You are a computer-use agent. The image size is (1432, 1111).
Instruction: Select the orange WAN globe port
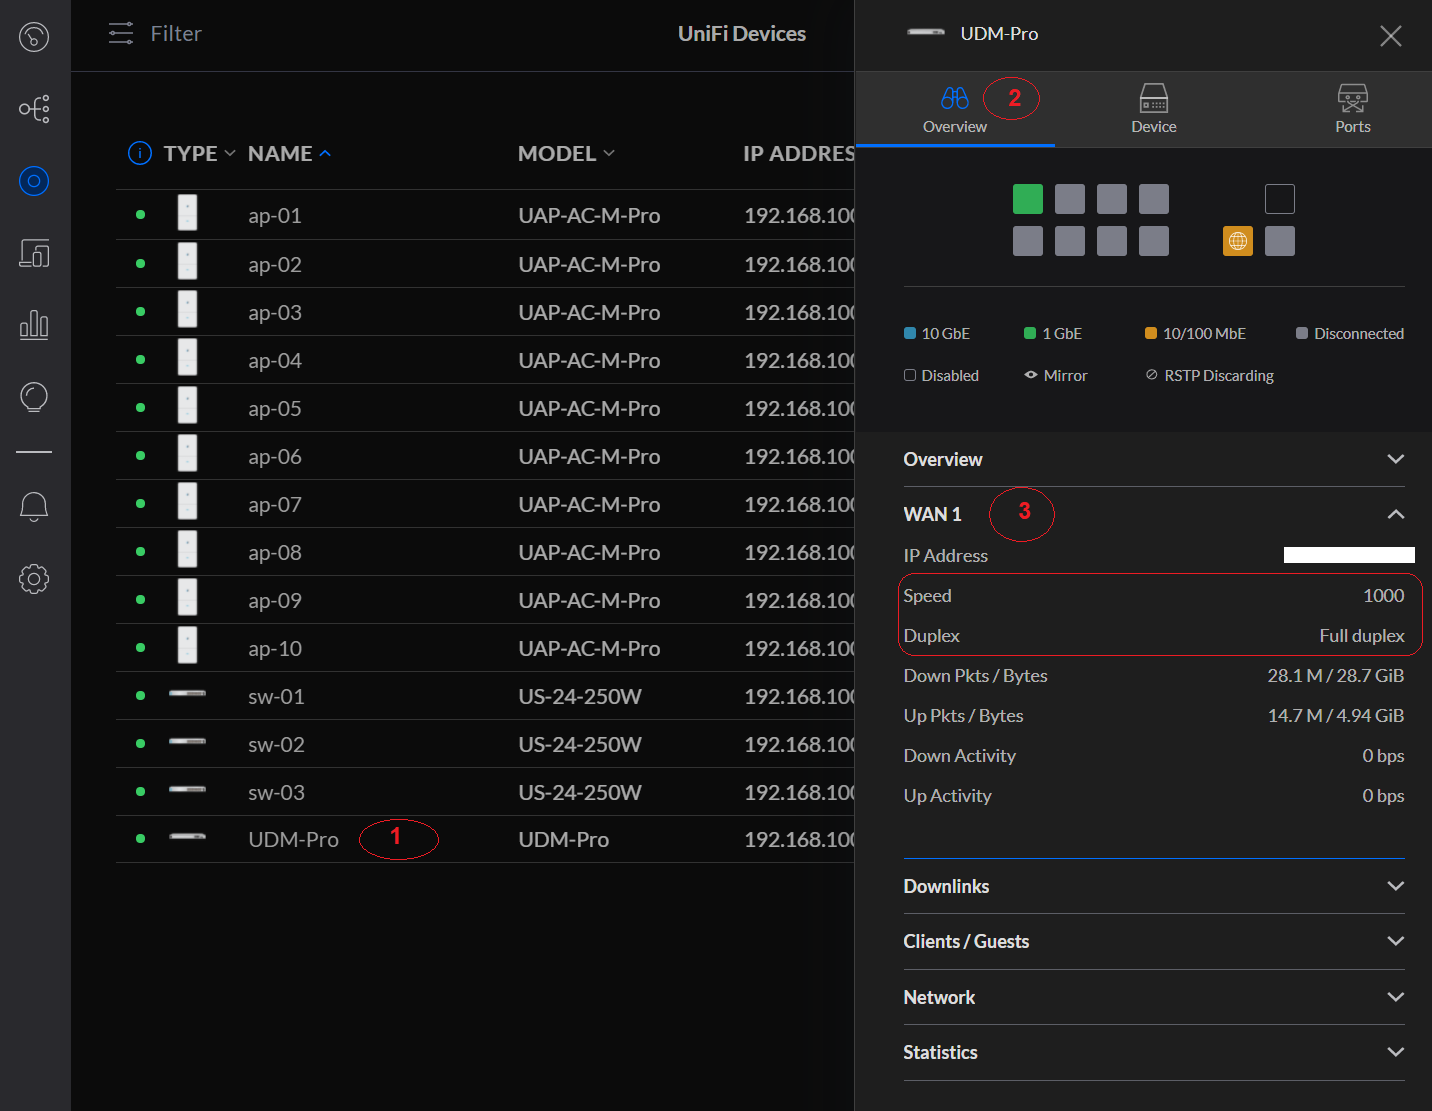tap(1238, 241)
